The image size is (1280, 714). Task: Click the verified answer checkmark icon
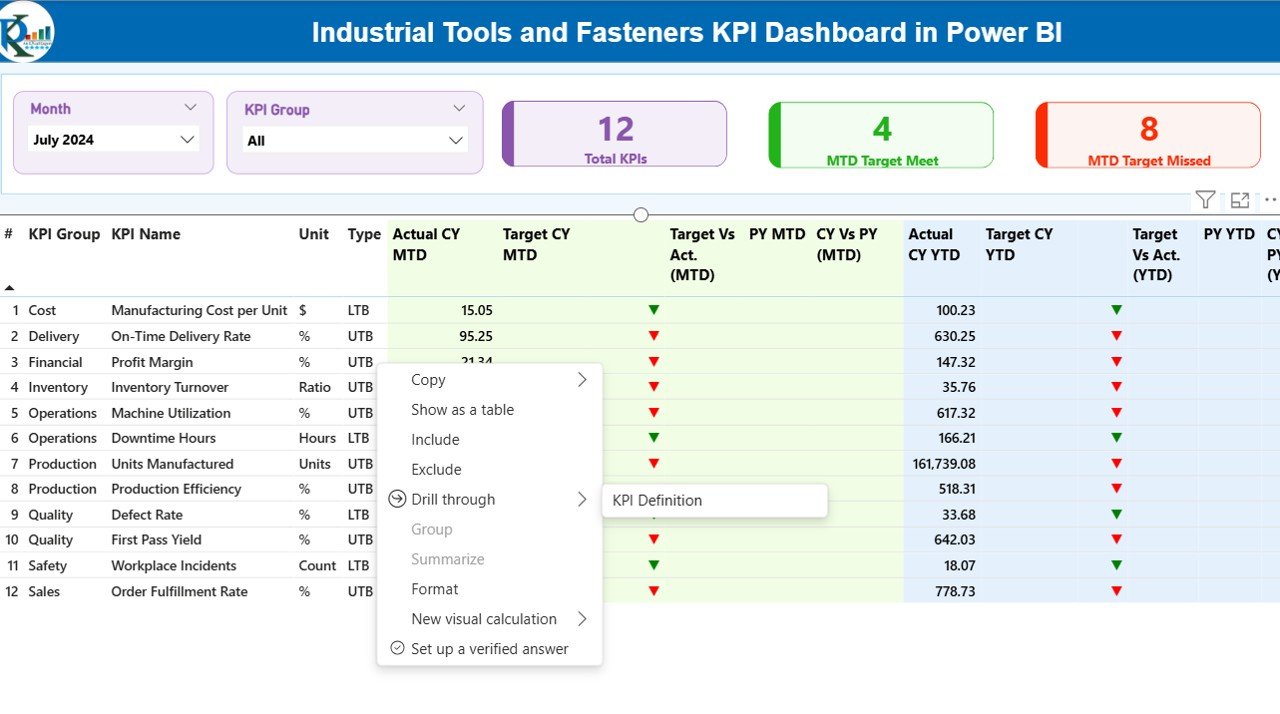pyautogui.click(x=396, y=648)
